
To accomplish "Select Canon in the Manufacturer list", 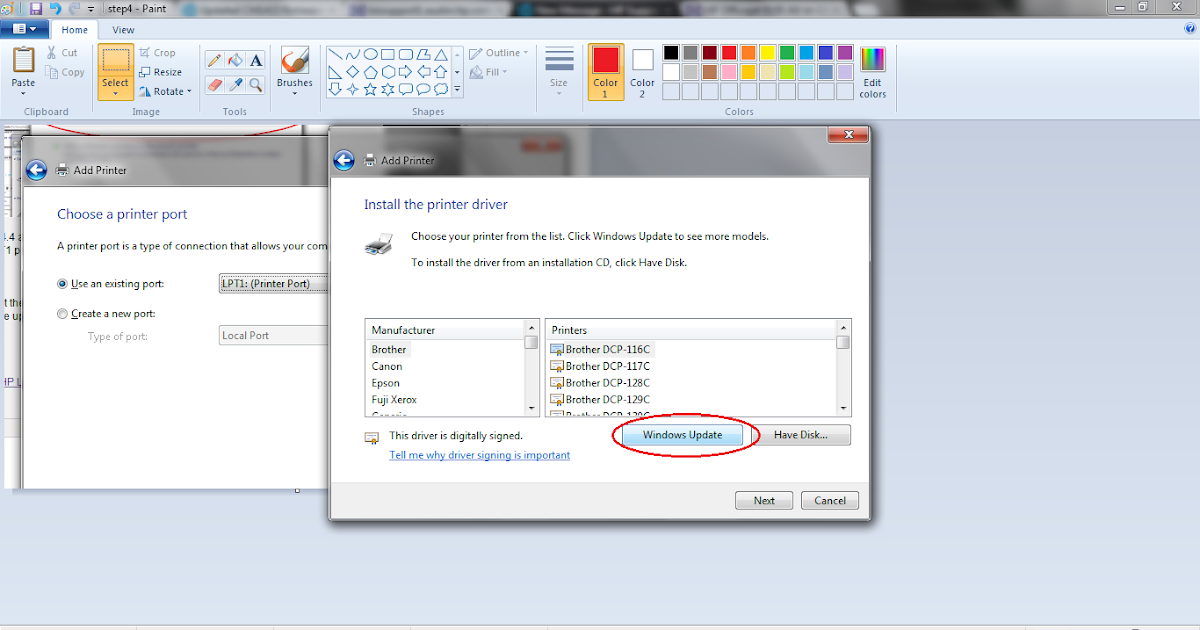I will 387,366.
